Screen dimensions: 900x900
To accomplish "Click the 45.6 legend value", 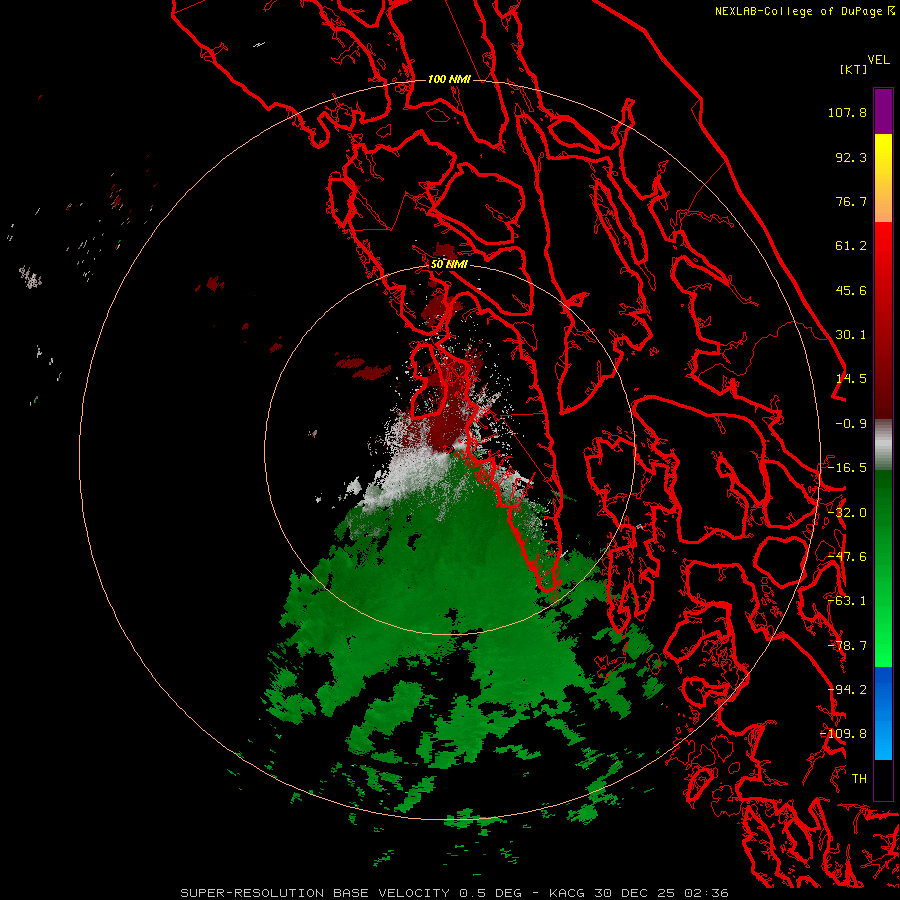I will (x=851, y=290).
